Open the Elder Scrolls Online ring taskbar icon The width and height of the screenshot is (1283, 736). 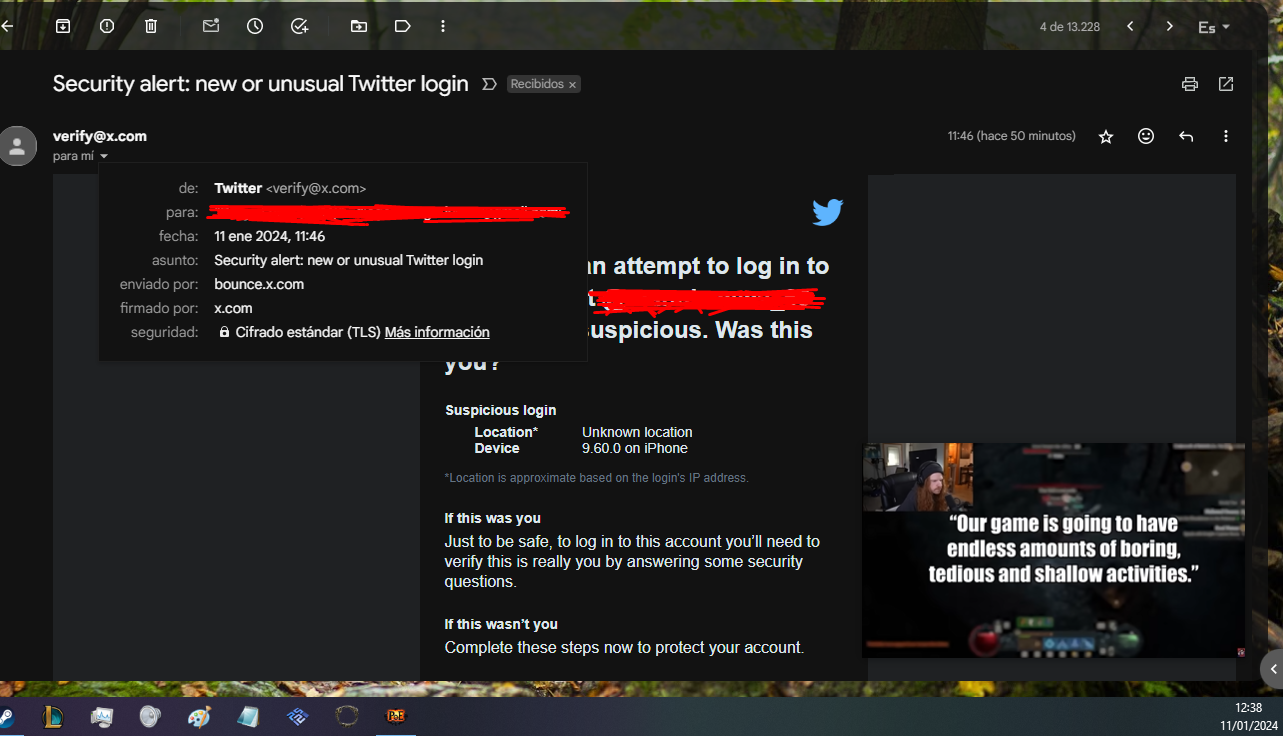(347, 716)
